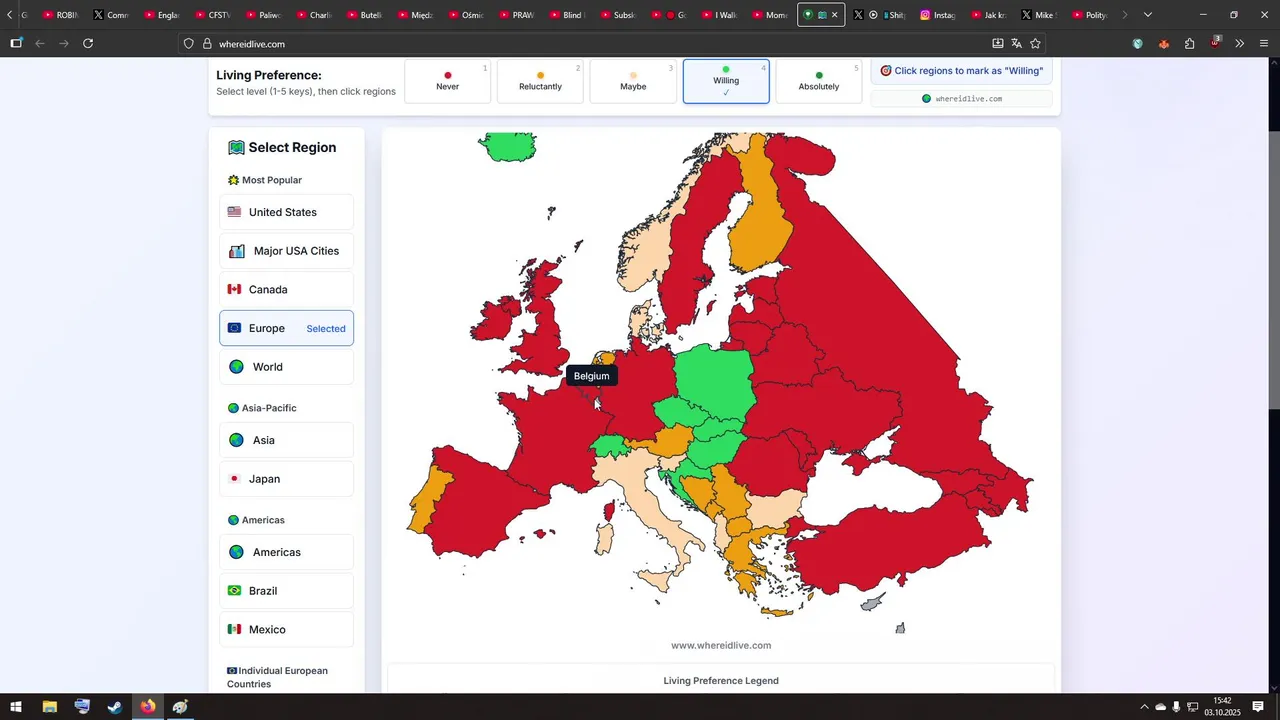The width and height of the screenshot is (1280, 720).
Task: Open the translate page icon
Action: [x=1016, y=44]
